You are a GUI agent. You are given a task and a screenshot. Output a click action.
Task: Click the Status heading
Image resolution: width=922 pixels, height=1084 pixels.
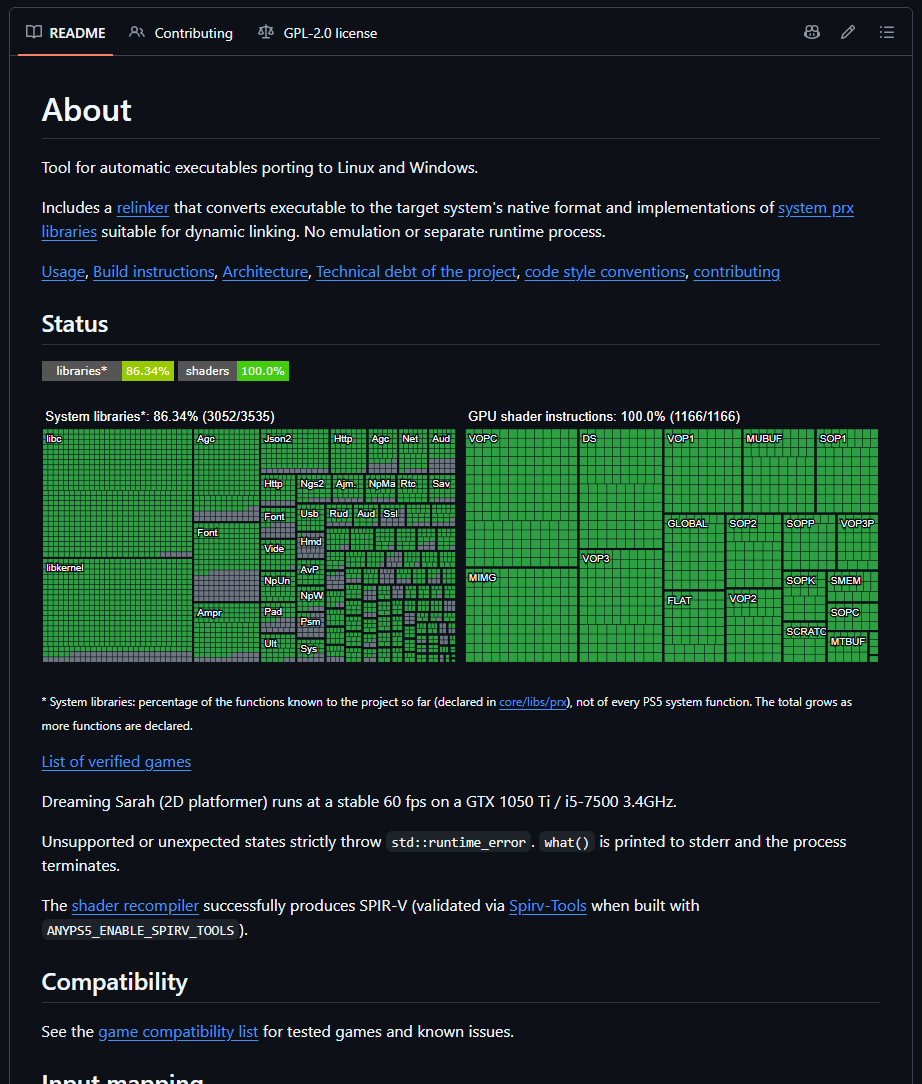[75, 324]
